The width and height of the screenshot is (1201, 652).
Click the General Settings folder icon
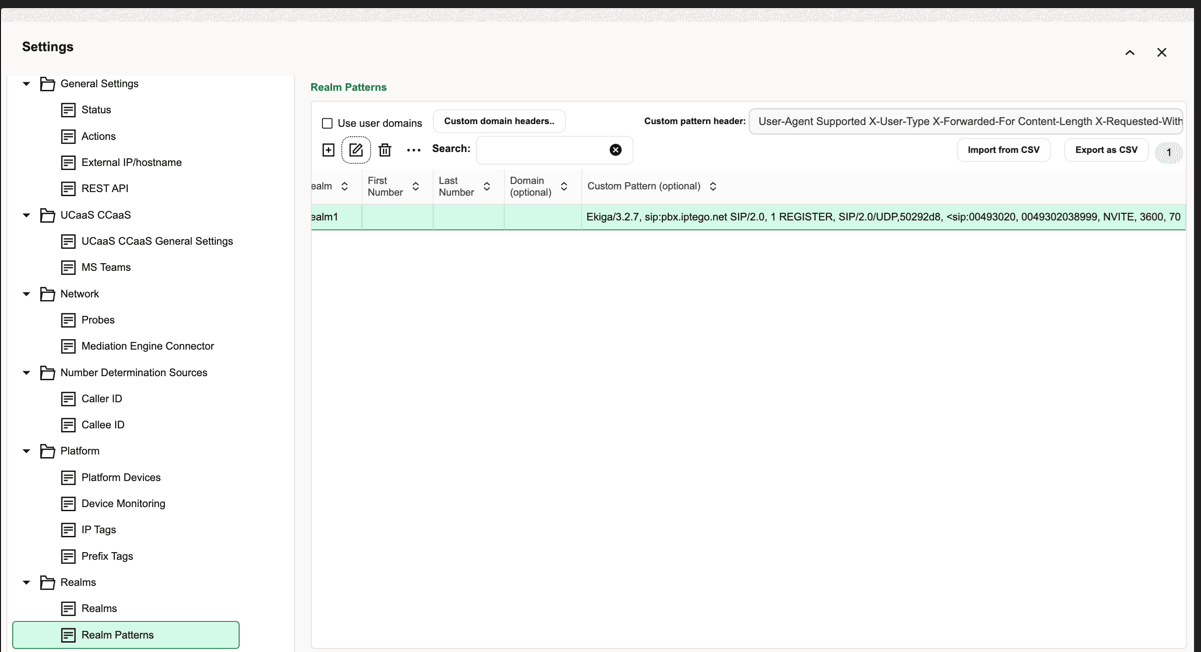coord(47,83)
